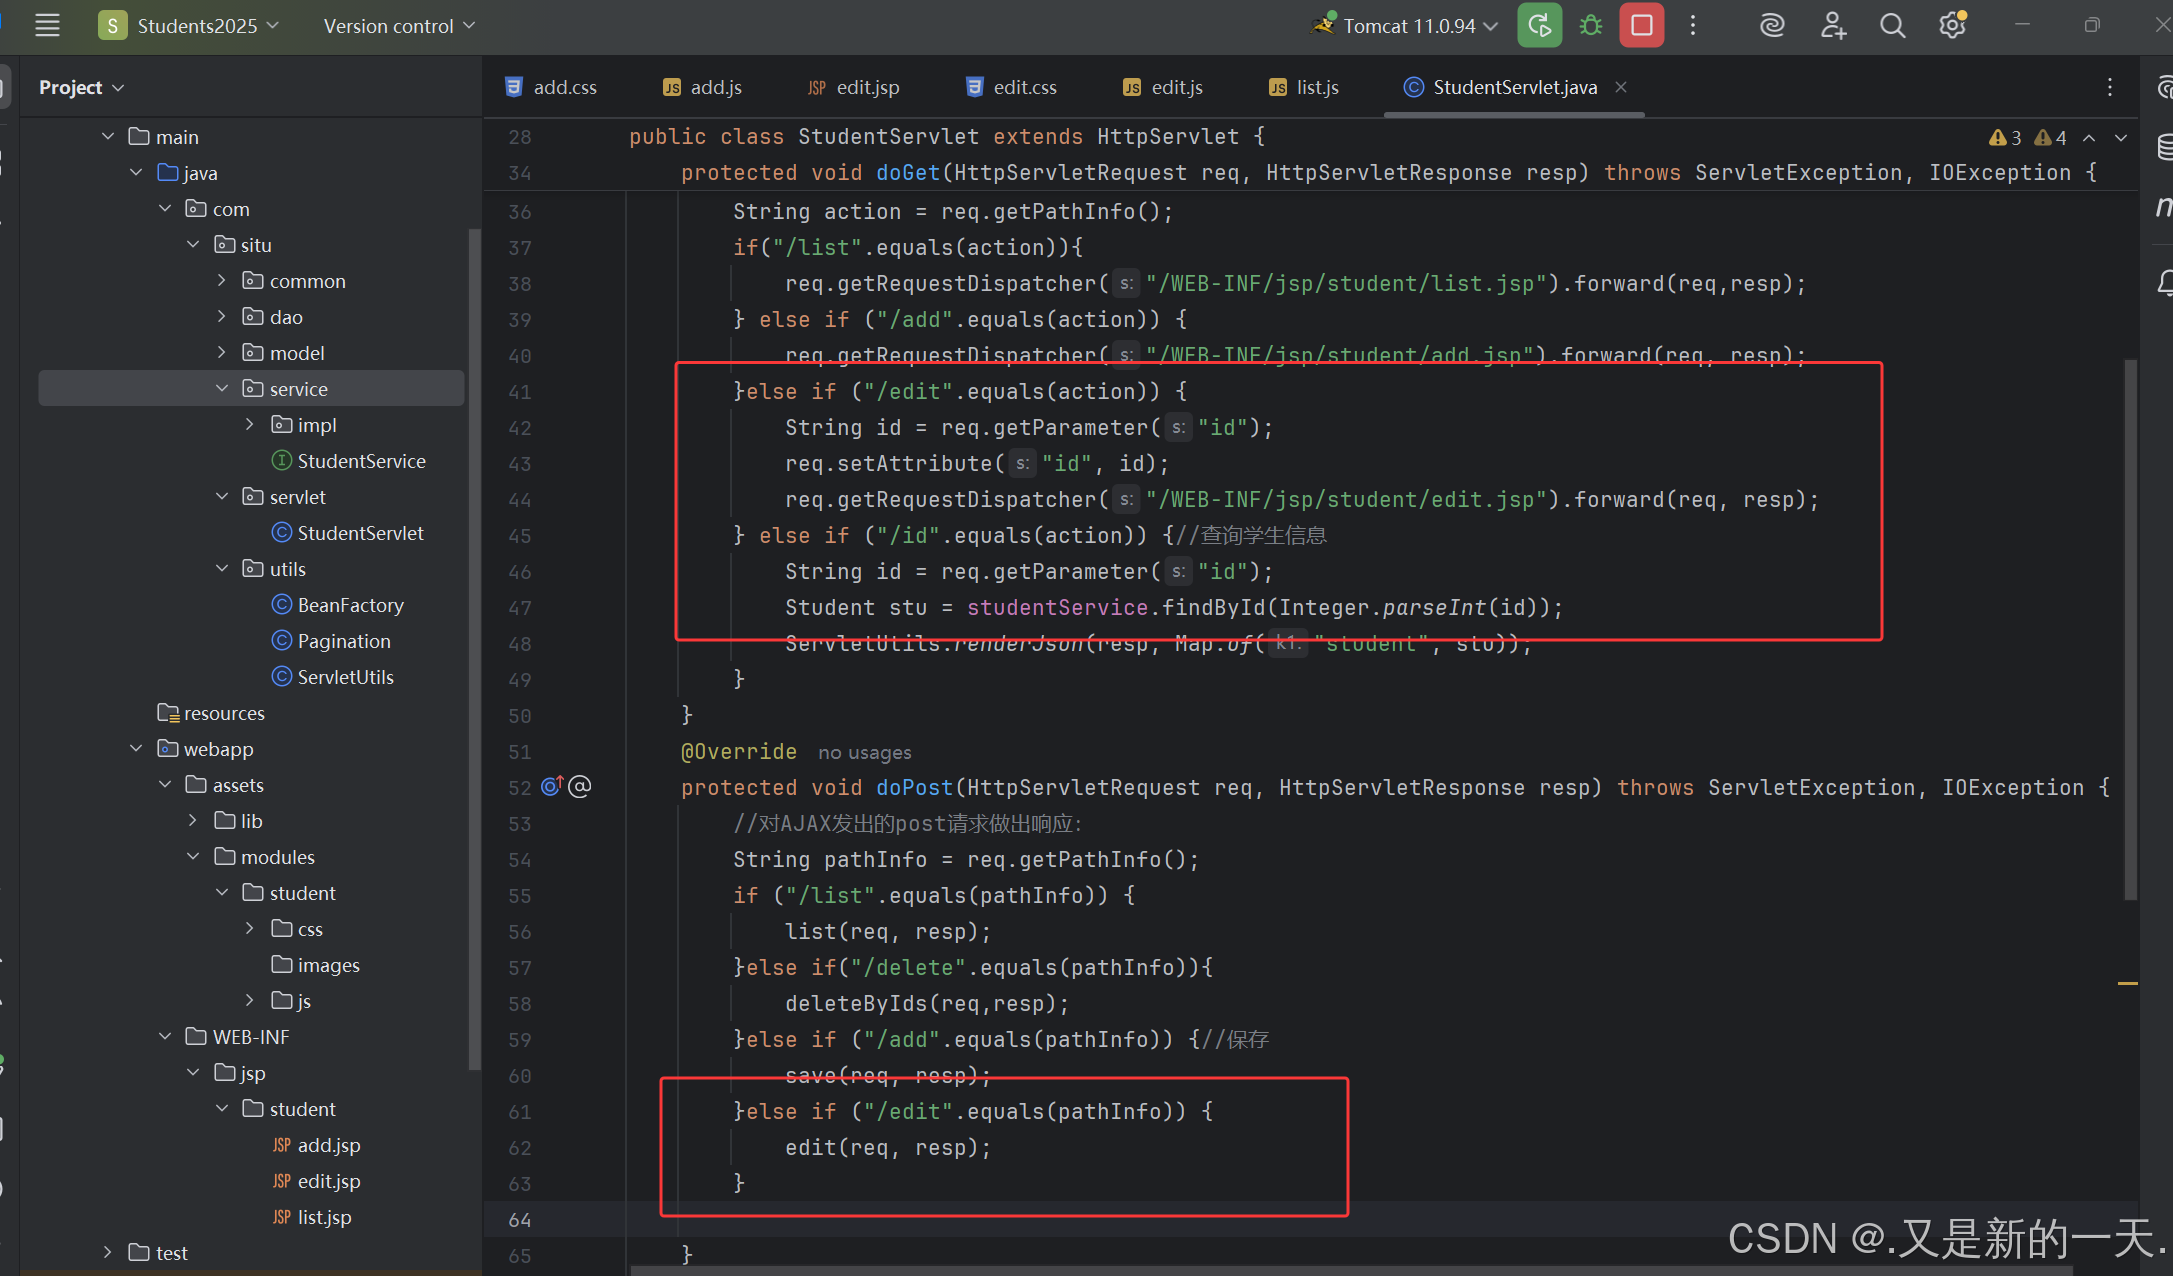Switch to add.js tab
The width and height of the screenshot is (2173, 1276).
click(702, 88)
